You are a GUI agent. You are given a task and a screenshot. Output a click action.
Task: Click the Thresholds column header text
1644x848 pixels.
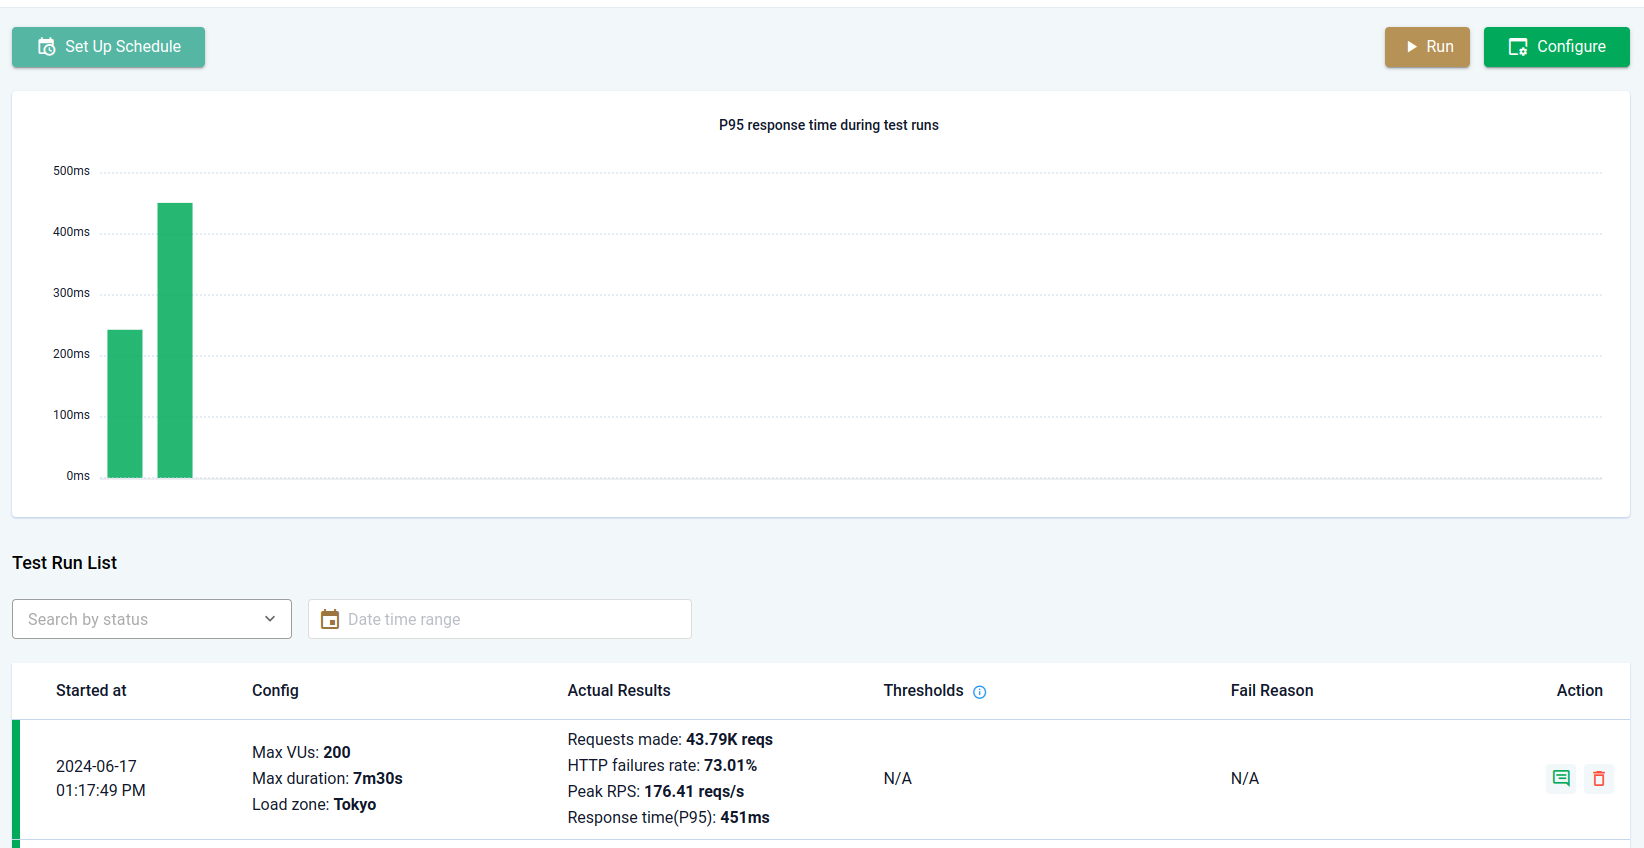tap(923, 691)
